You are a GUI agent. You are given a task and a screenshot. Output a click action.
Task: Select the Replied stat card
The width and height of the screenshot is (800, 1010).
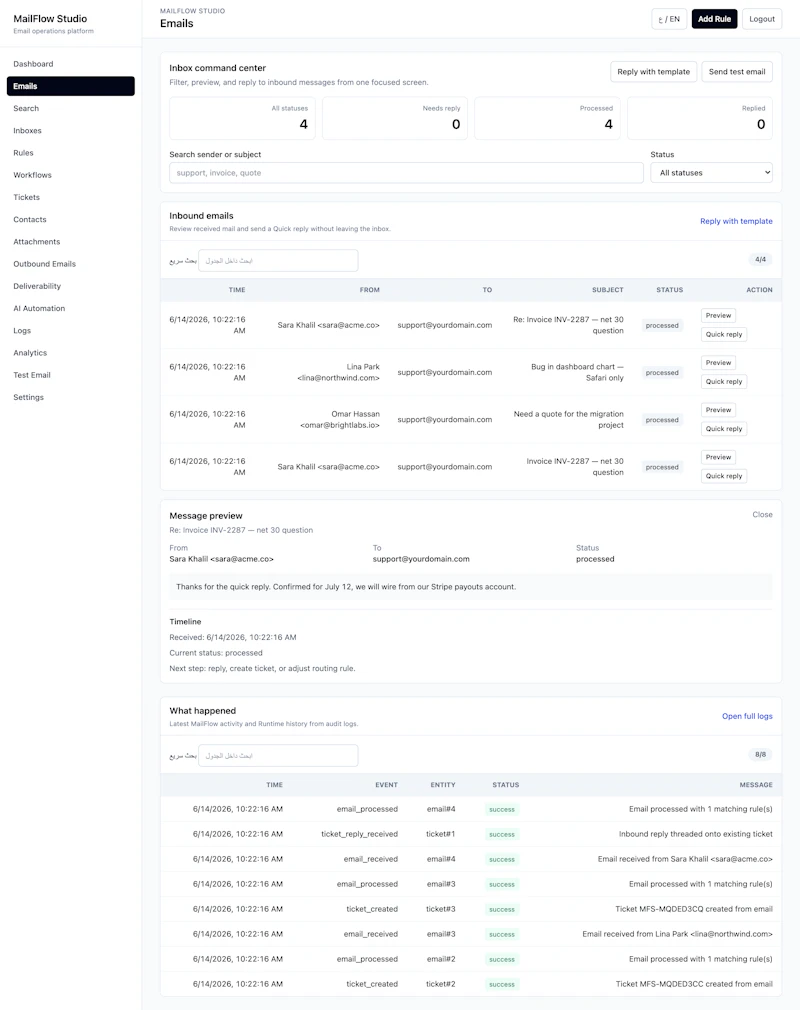tap(700, 118)
